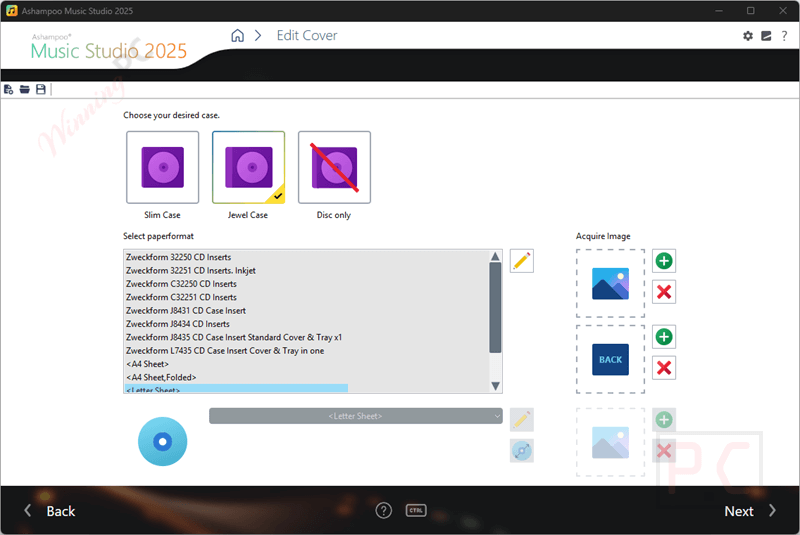Create new project toolbar icon
The width and height of the screenshot is (800, 535).
tap(9, 90)
